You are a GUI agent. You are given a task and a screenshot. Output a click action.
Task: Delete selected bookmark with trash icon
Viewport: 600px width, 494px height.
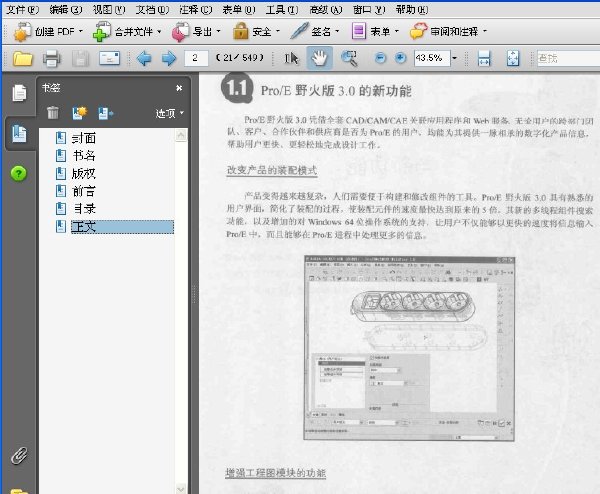tap(53, 113)
